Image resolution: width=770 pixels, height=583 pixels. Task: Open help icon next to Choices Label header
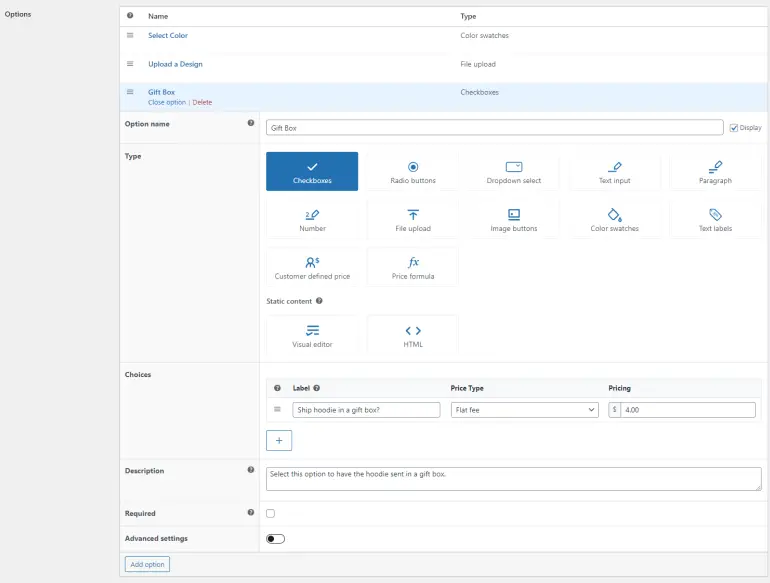coord(317,388)
